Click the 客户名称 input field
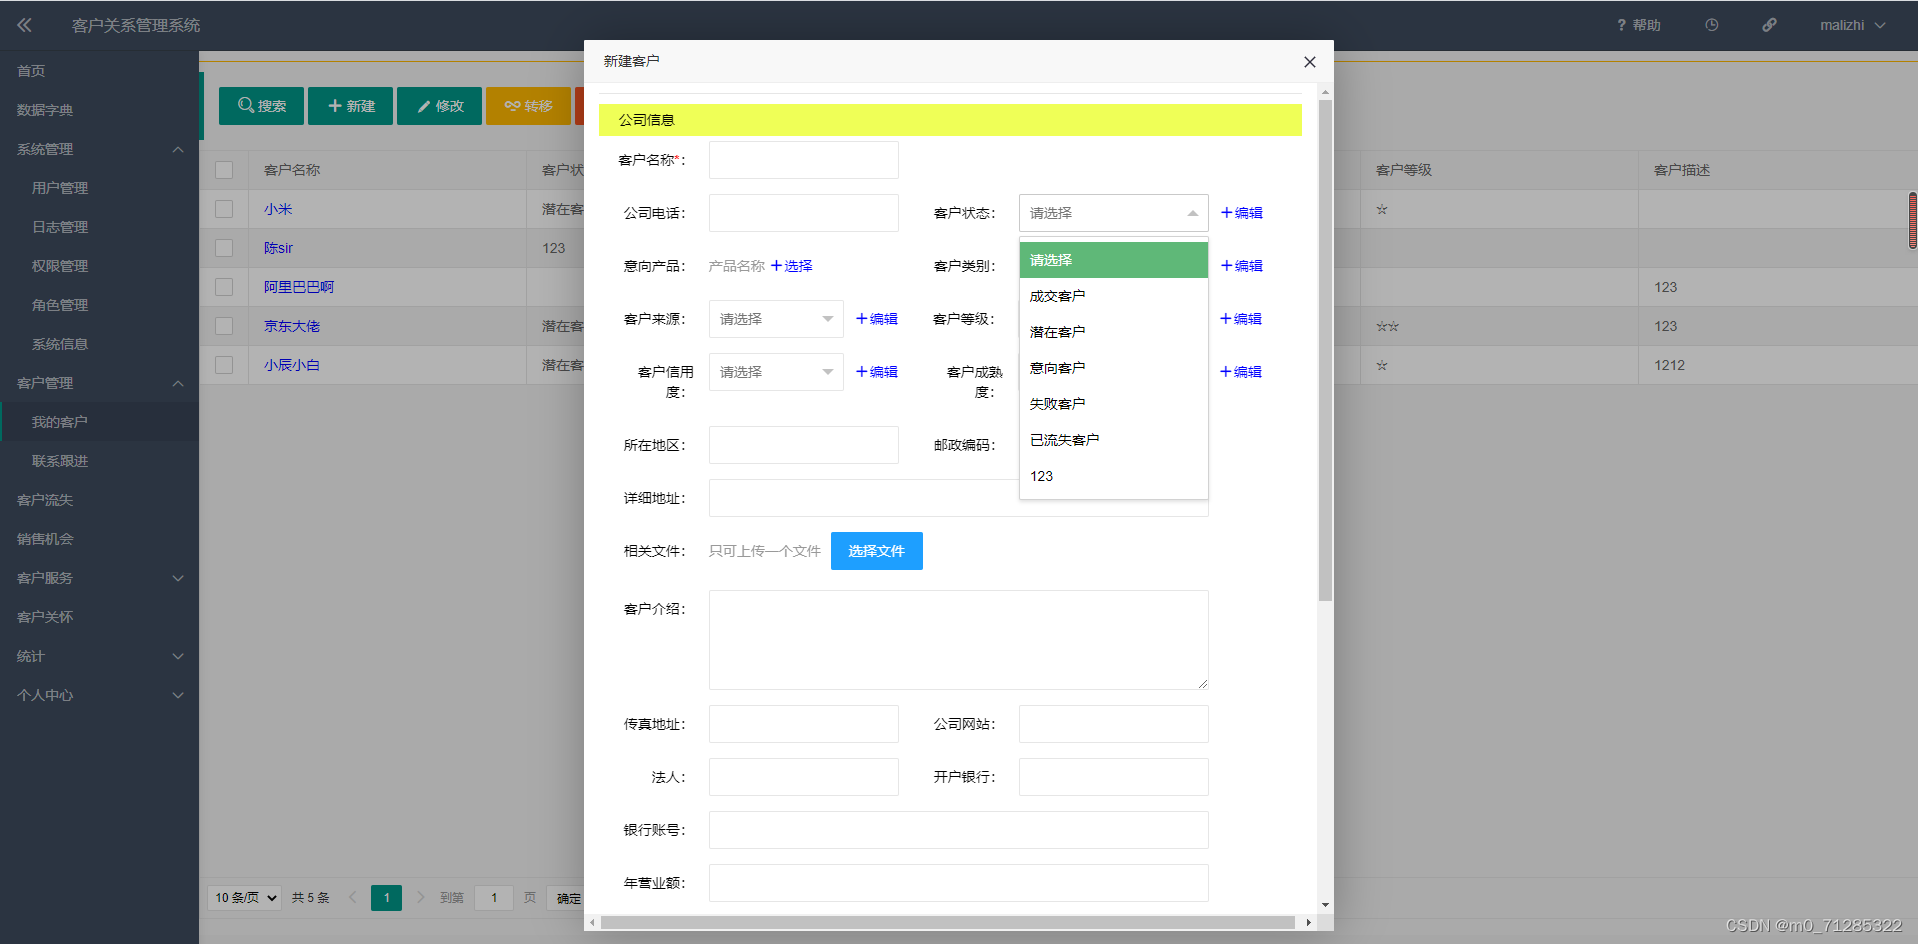This screenshot has height=944, width=1918. [x=802, y=160]
